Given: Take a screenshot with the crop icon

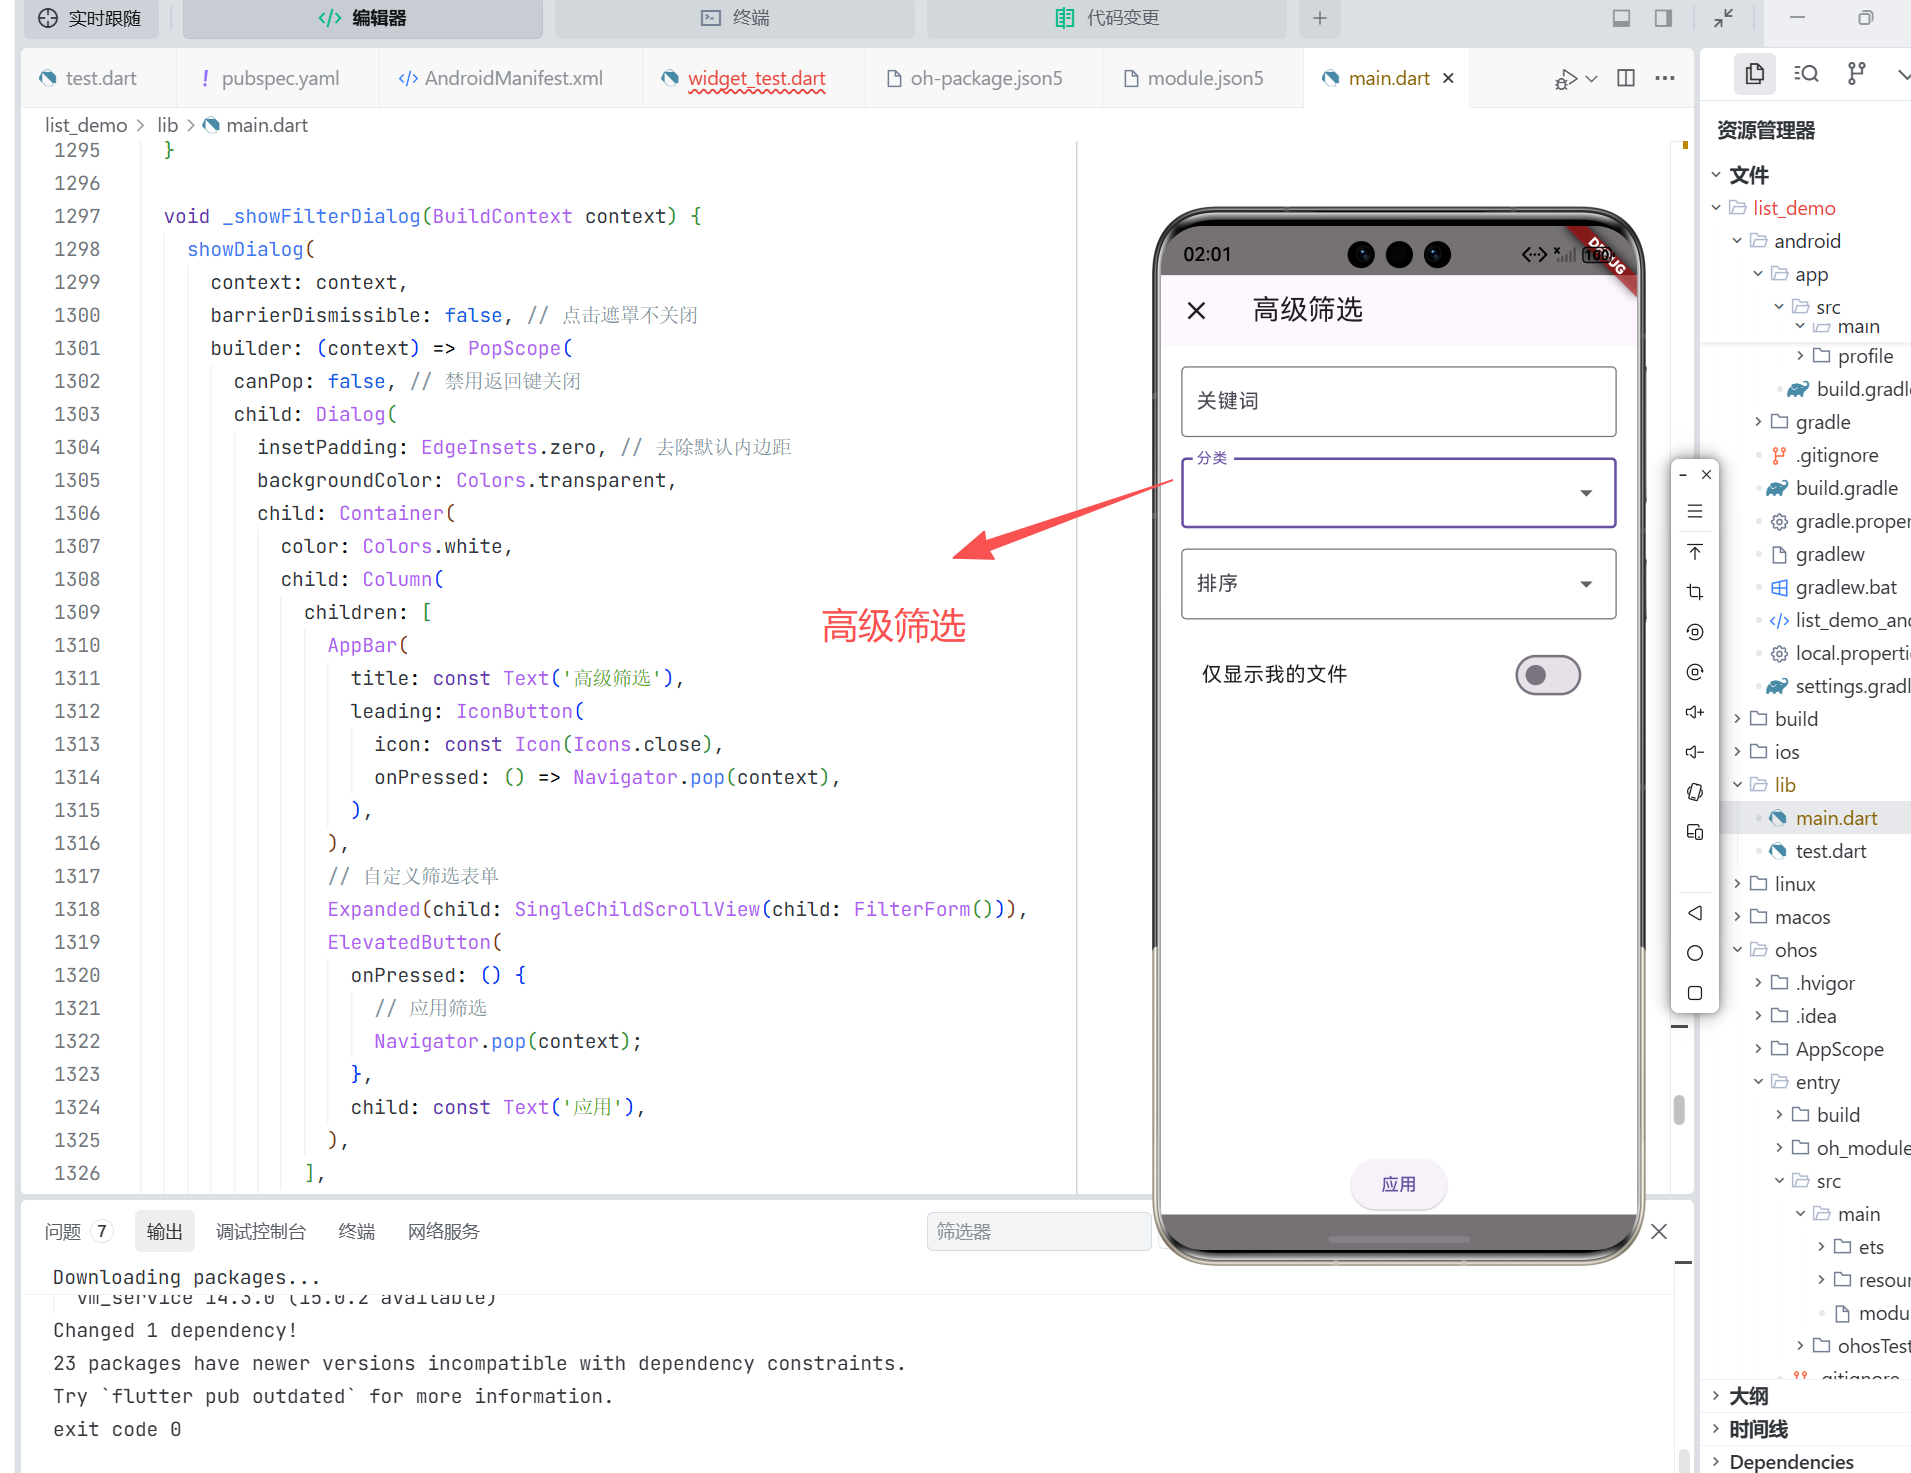Looking at the screenshot, I should (x=1695, y=592).
